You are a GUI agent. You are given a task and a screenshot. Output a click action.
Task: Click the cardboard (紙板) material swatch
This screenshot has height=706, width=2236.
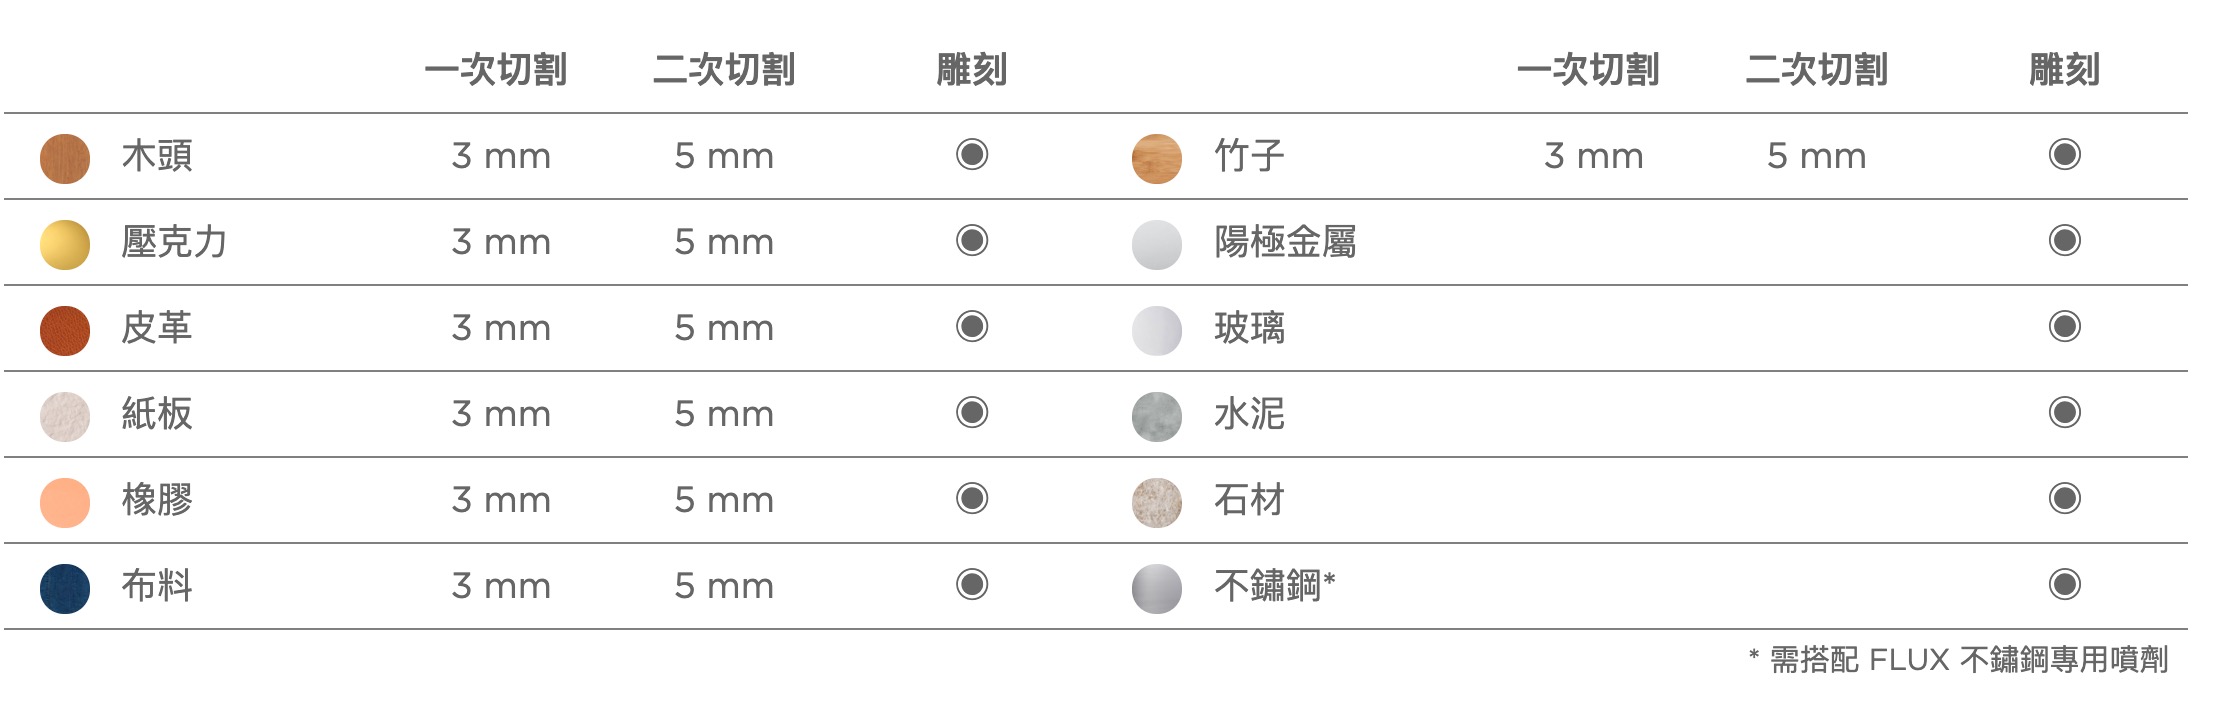click(65, 416)
